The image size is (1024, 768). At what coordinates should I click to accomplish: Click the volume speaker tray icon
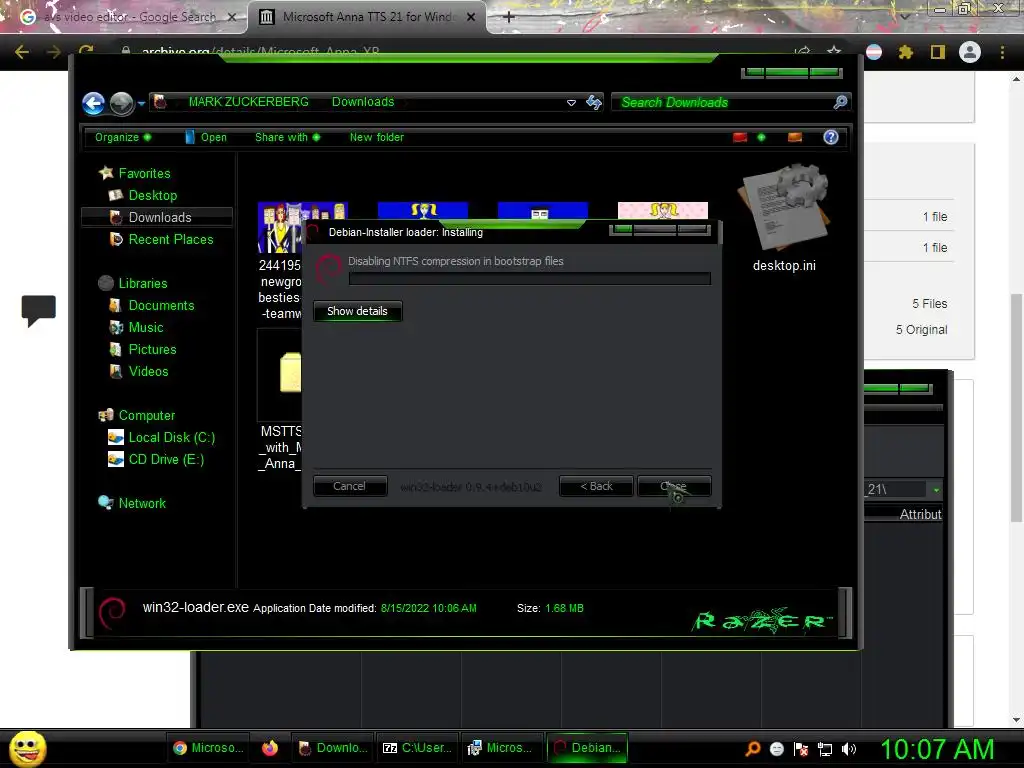(x=848, y=749)
